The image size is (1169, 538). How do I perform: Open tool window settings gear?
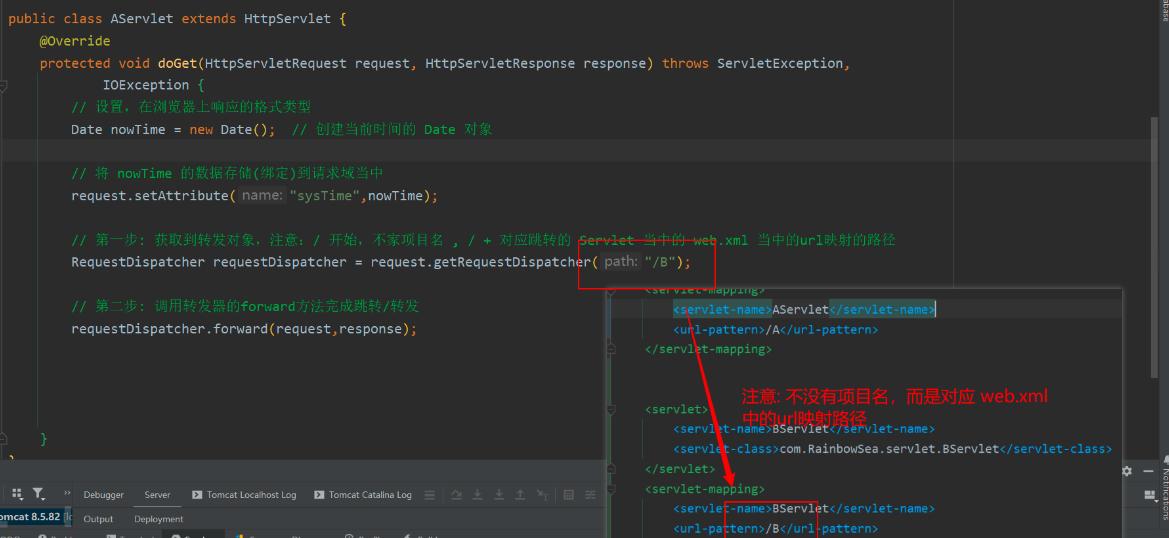(1127, 471)
